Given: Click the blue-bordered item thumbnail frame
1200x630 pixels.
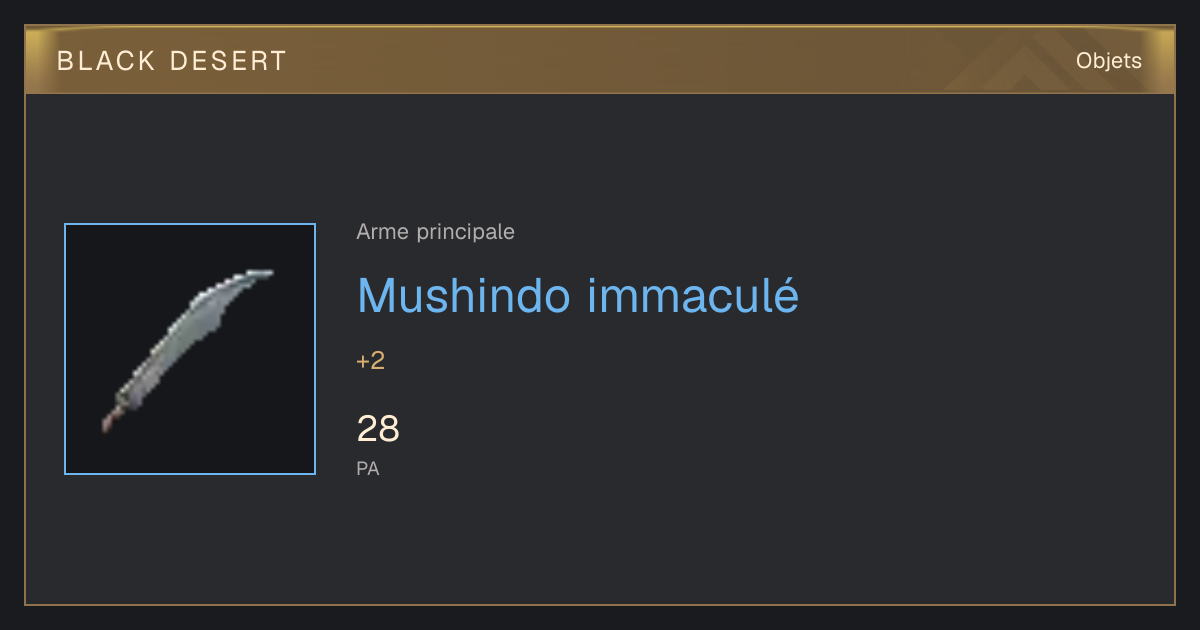Looking at the screenshot, I should (190, 349).
